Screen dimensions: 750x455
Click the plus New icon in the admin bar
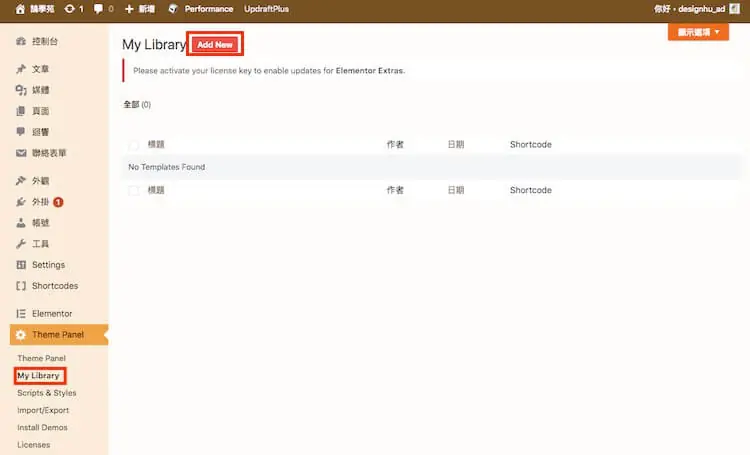pyautogui.click(x=129, y=9)
